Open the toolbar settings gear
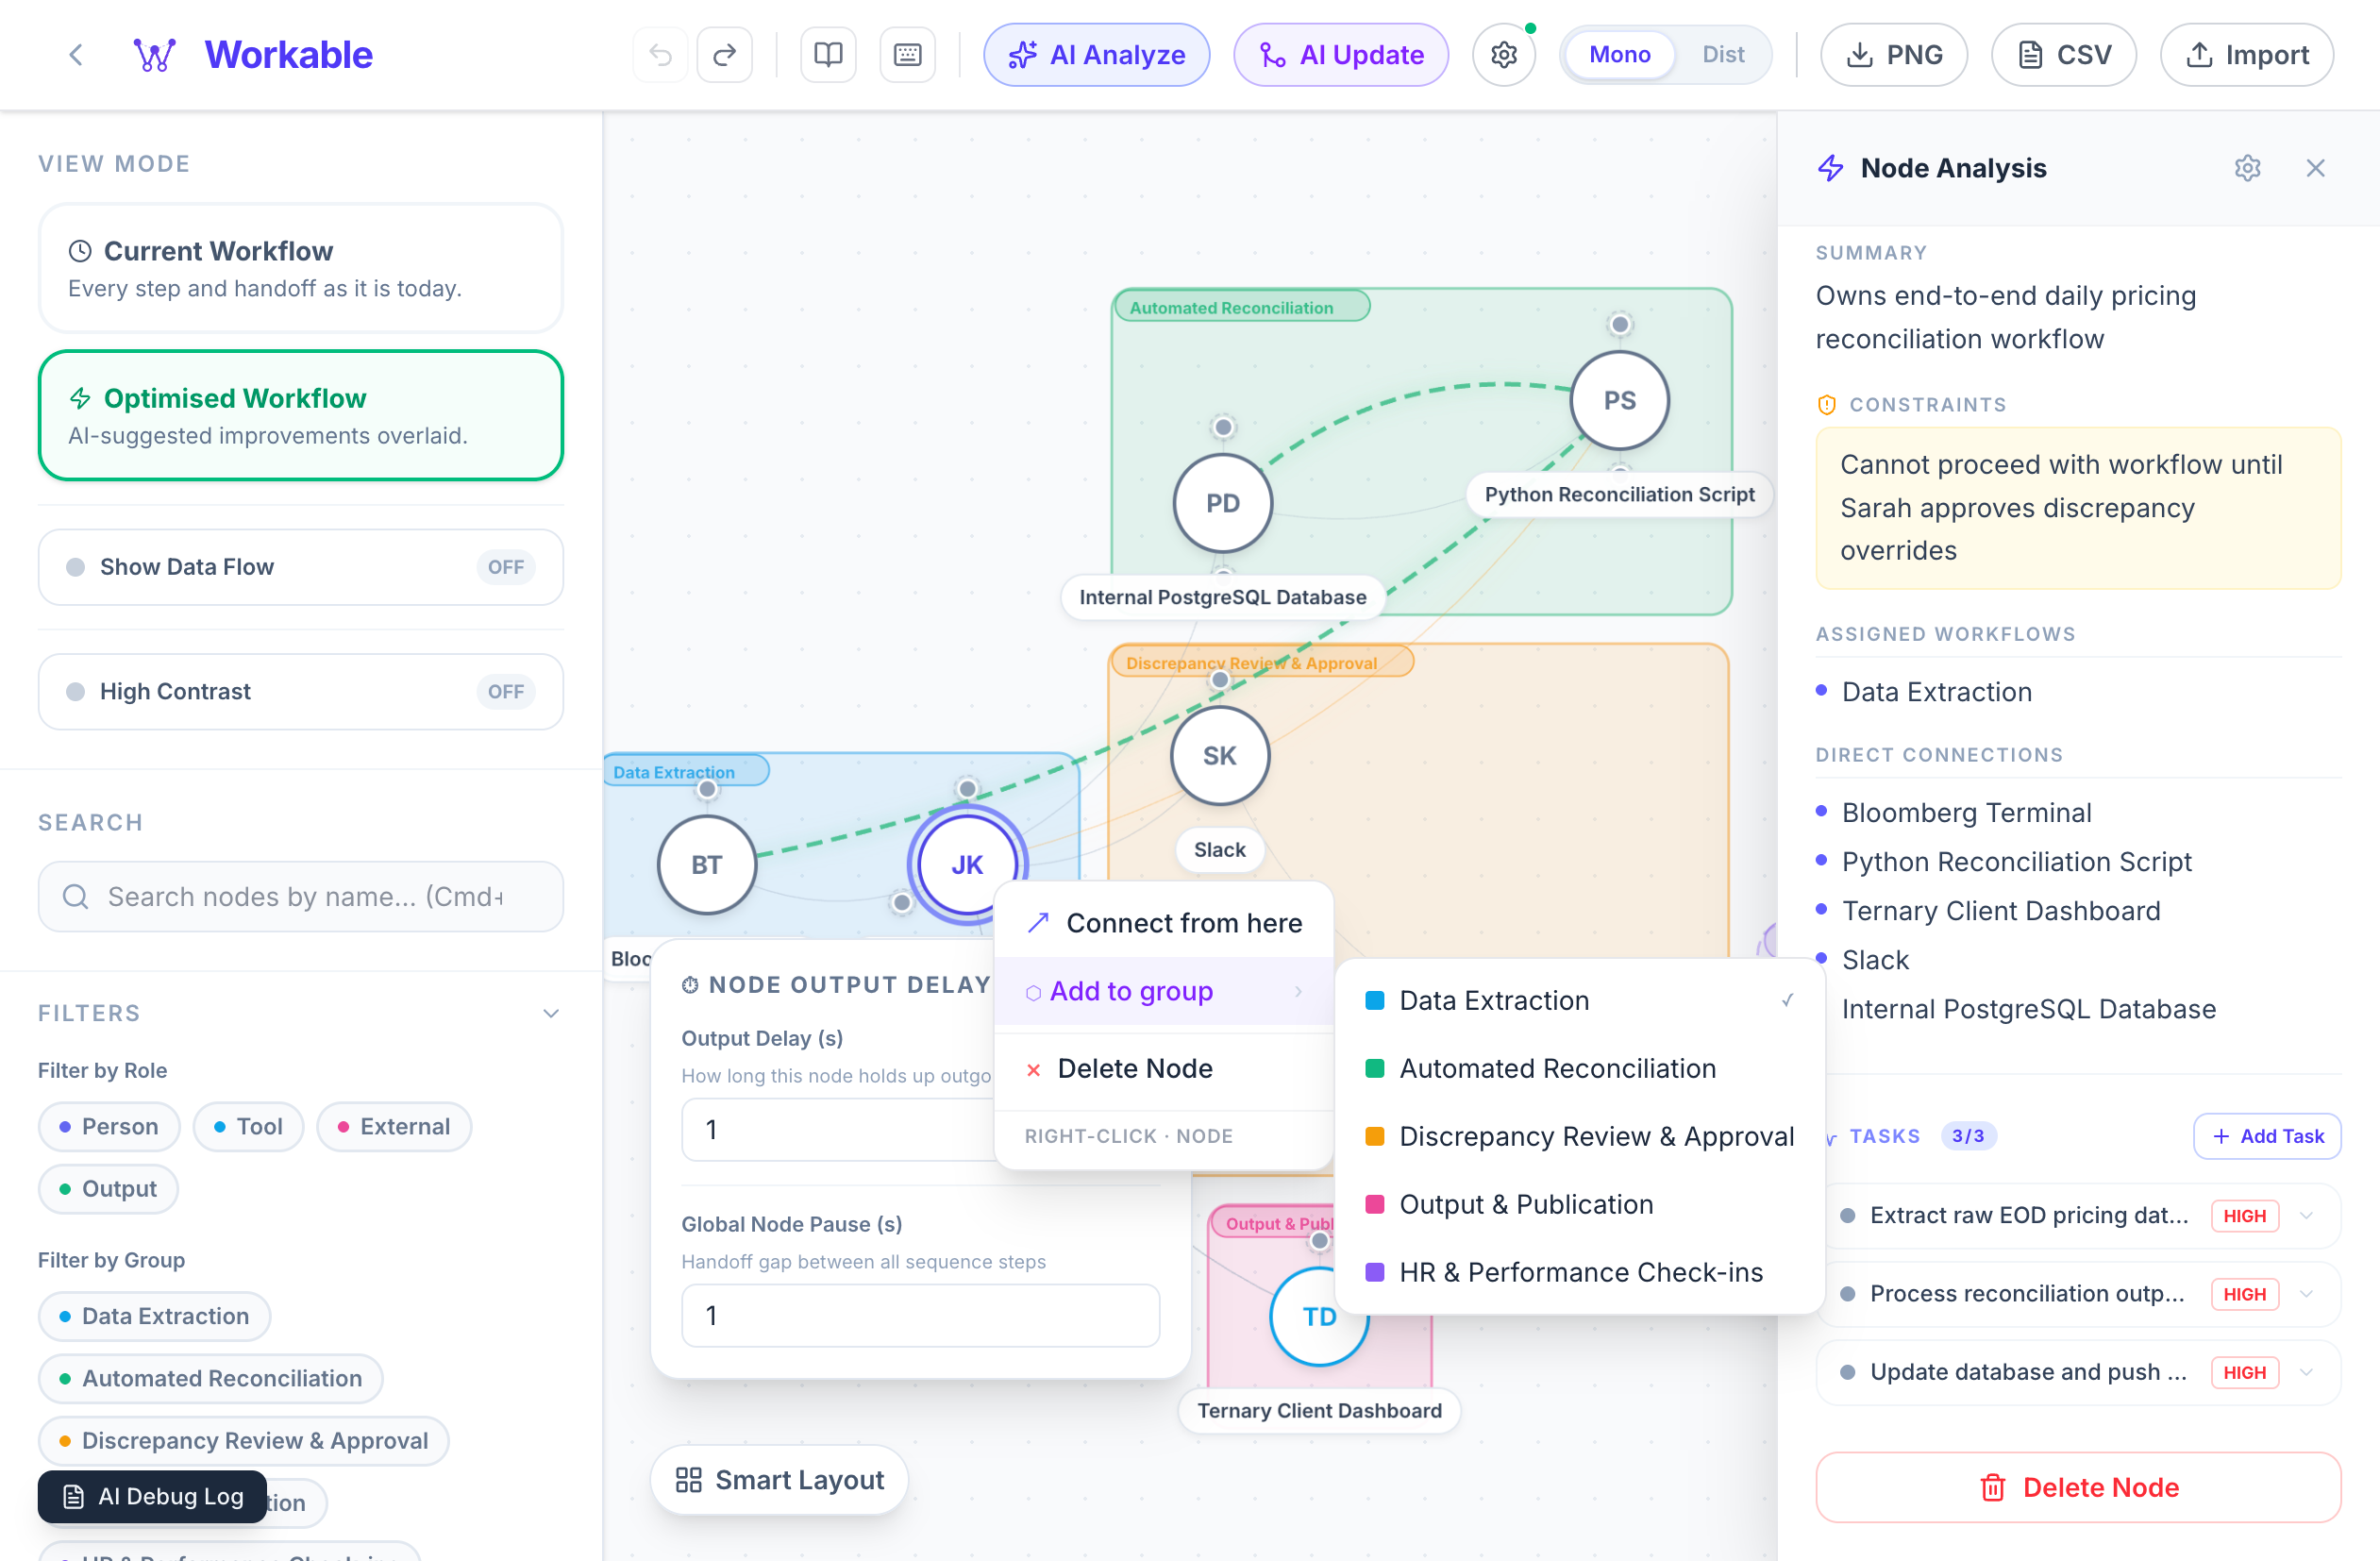Viewport: 2380px width, 1561px height. tap(1503, 55)
